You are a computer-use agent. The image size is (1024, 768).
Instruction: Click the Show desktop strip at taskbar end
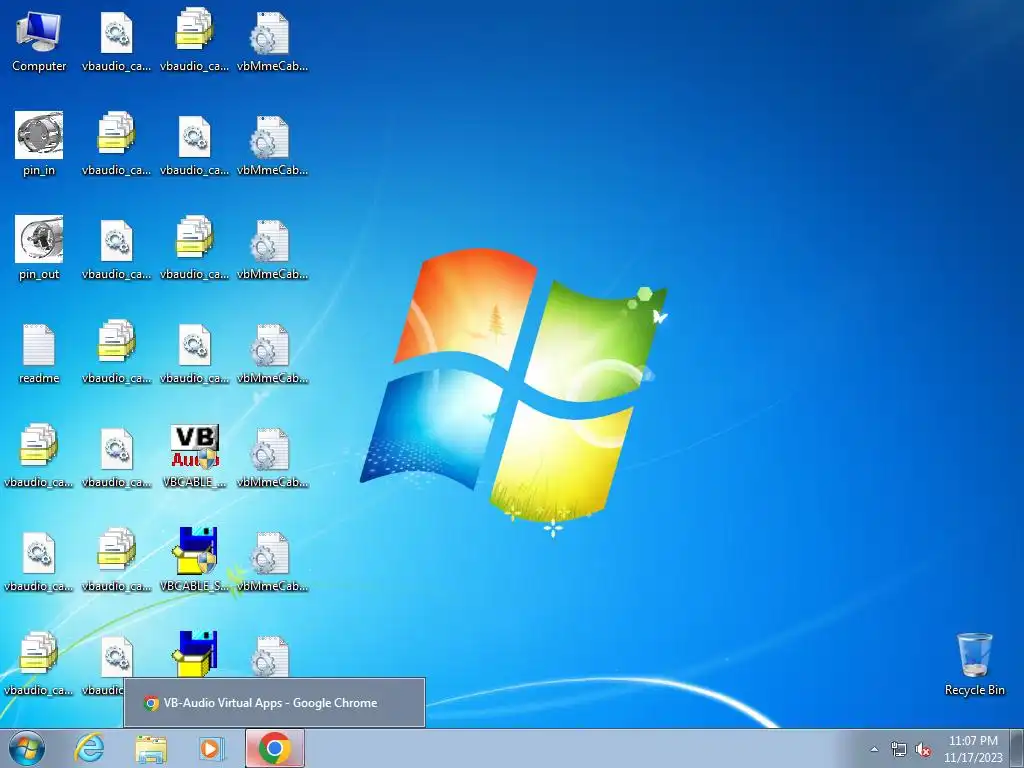[1018, 748]
